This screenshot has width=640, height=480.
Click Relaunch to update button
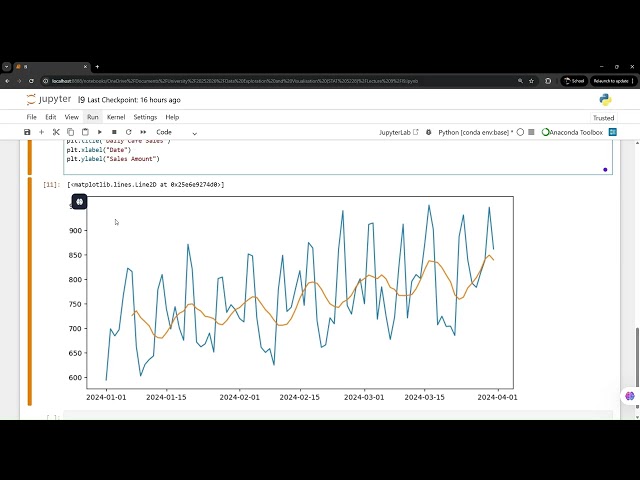coord(613,81)
